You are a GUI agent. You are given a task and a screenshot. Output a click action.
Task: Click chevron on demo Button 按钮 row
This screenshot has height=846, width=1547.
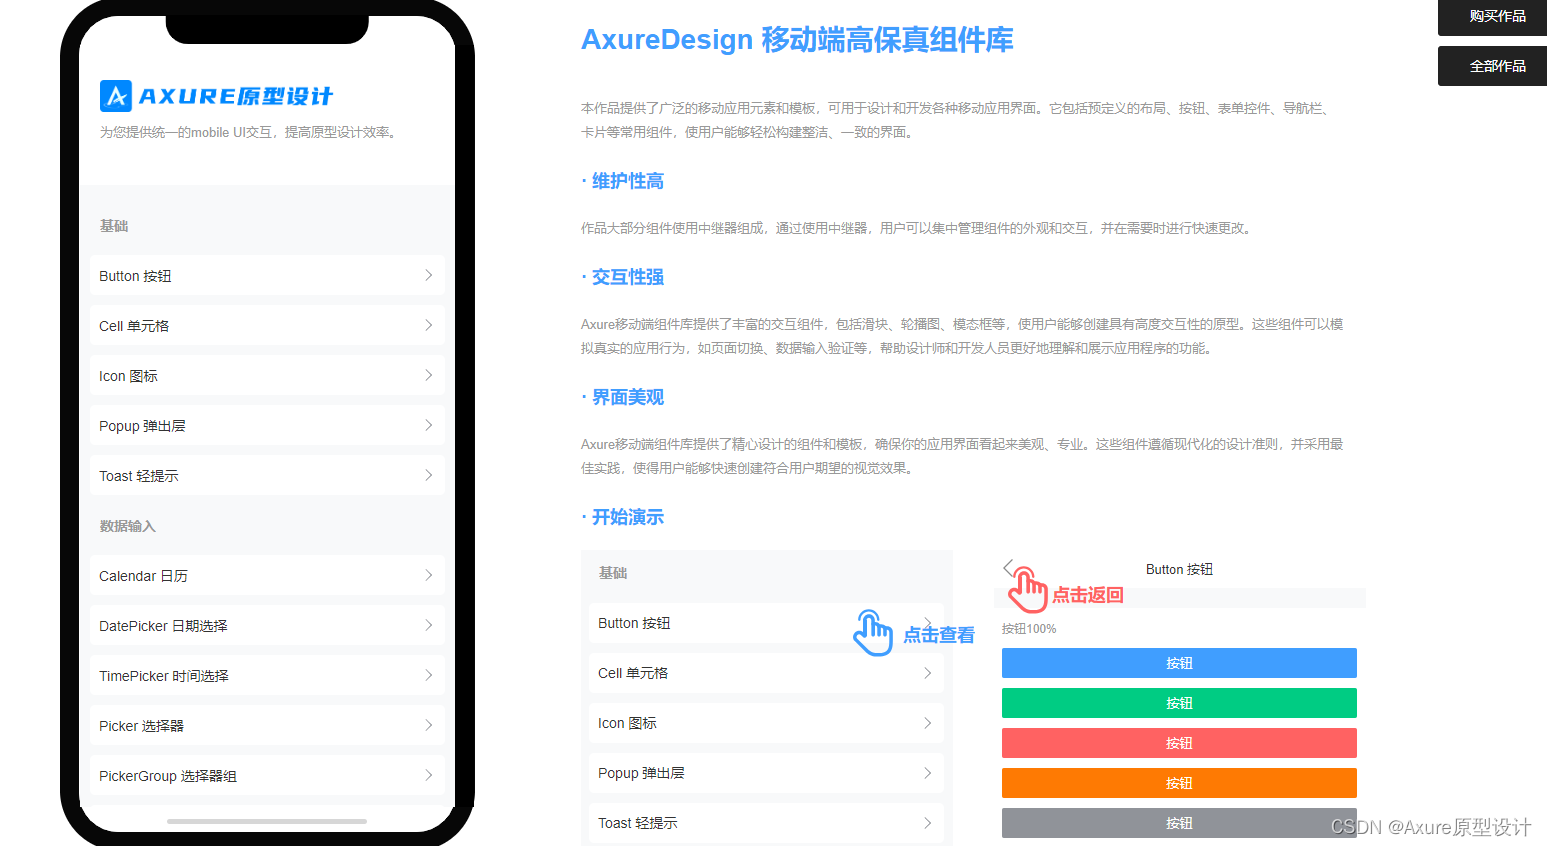coord(927,623)
